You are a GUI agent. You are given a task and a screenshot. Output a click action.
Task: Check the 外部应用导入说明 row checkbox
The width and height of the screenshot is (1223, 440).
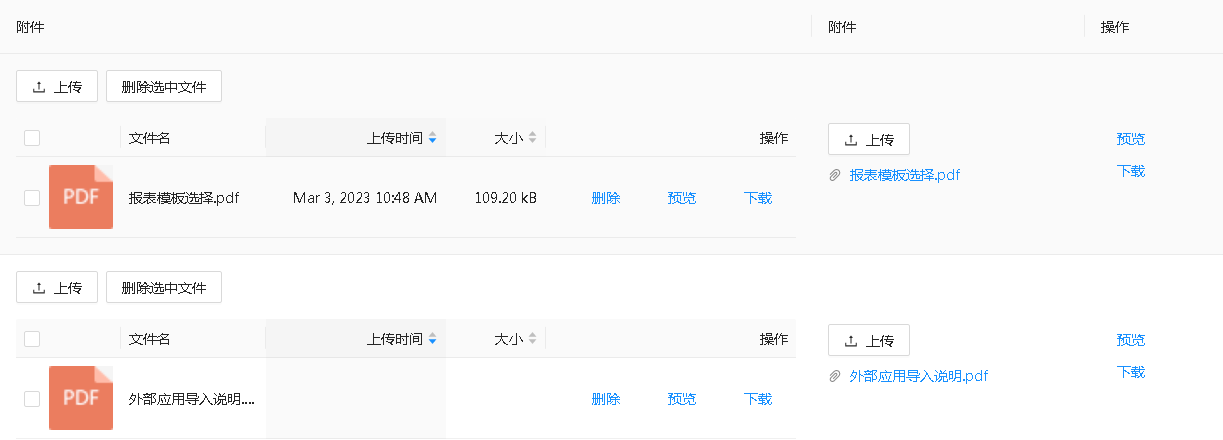pyautogui.click(x=32, y=399)
